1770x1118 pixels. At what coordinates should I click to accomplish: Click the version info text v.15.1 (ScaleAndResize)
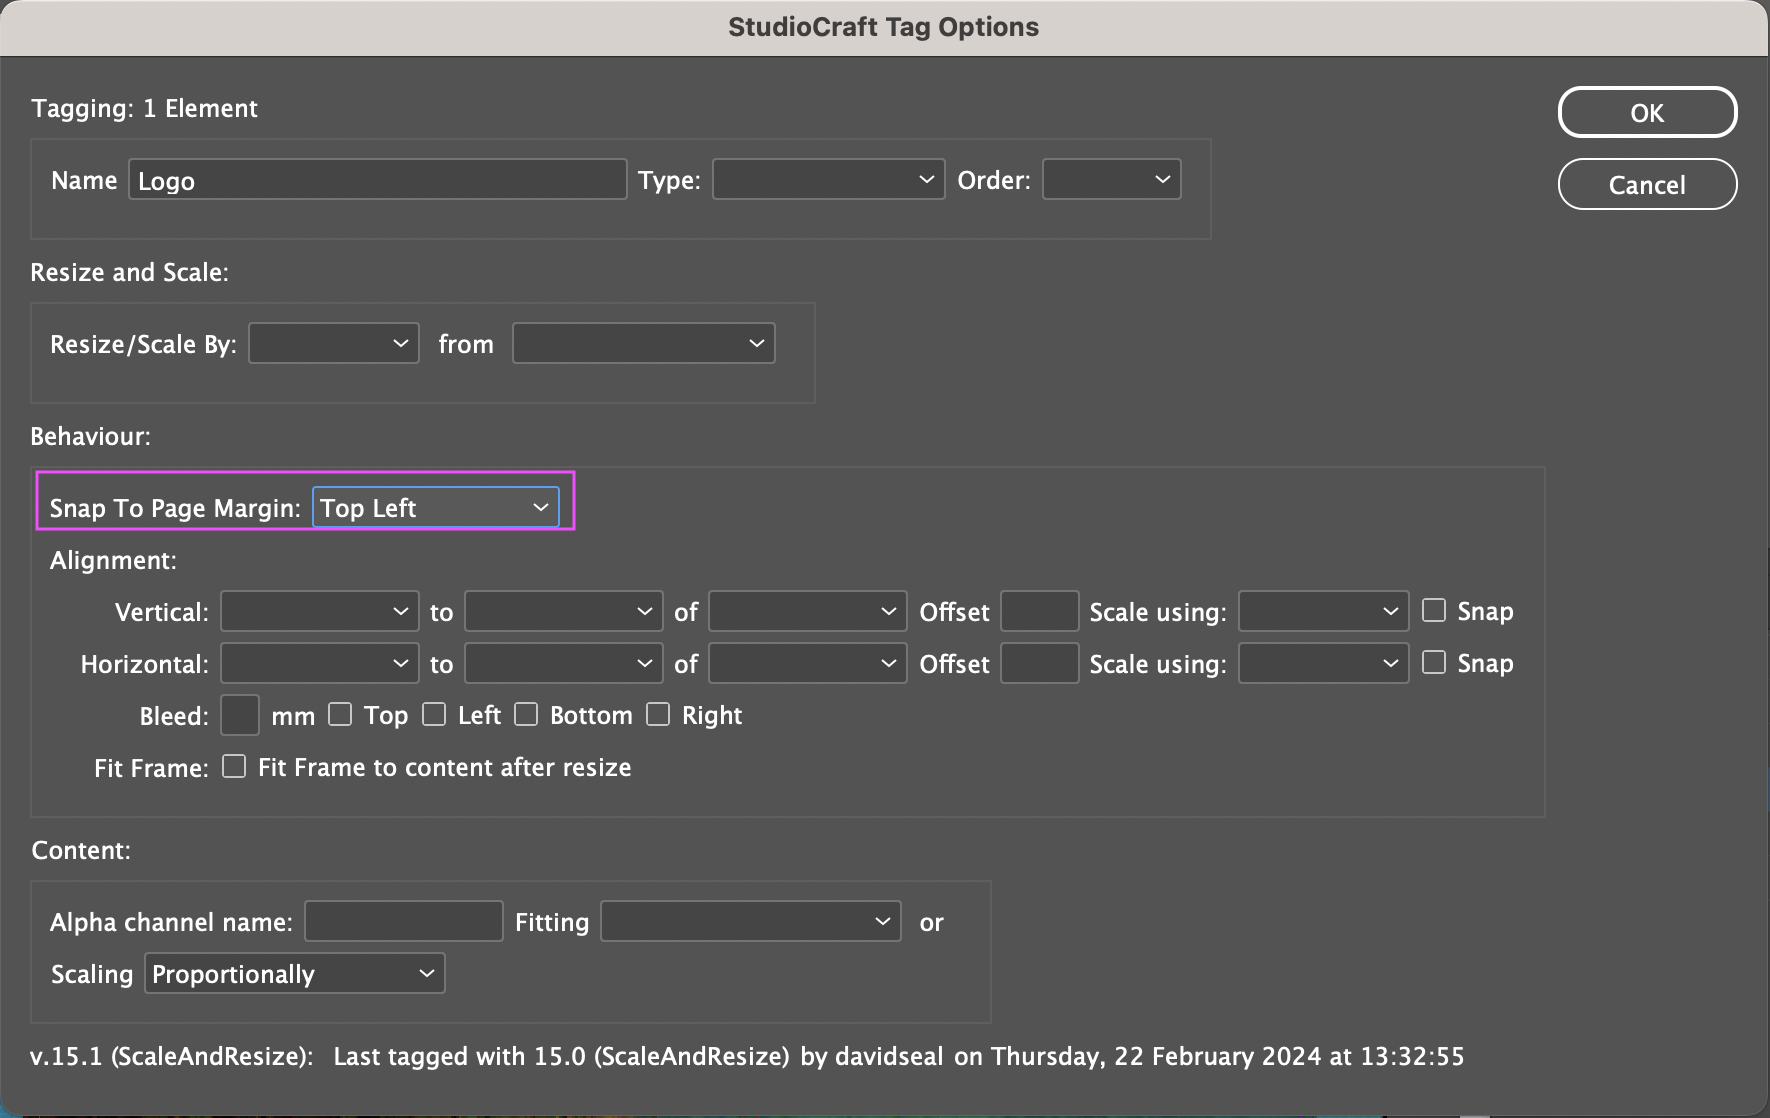coord(172,1057)
